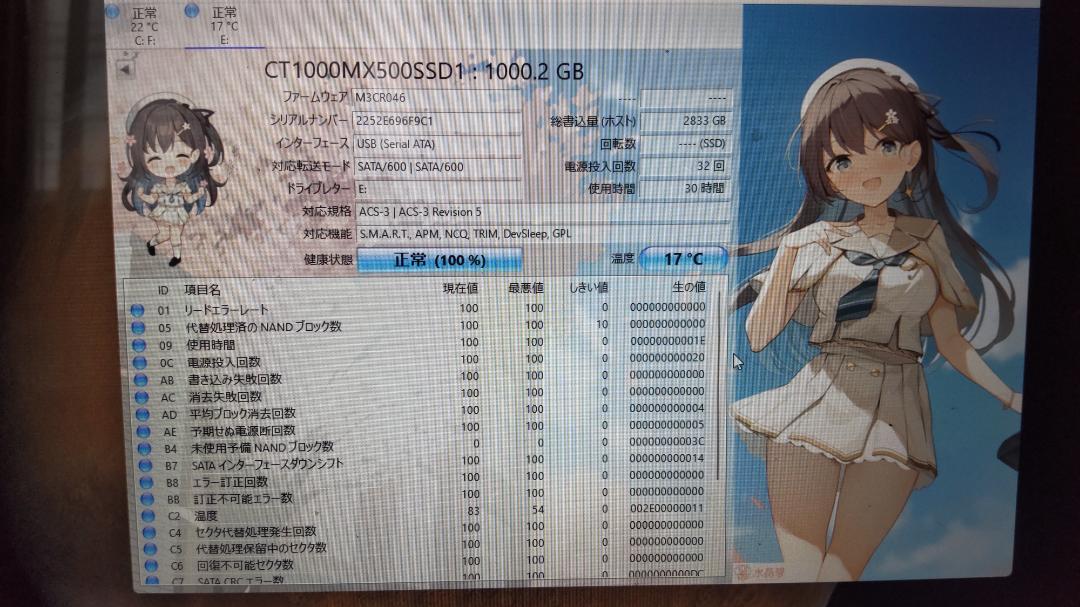The width and height of the screenshot is (1080, 607).
Task: Click the health status 正常 (100 %) button
Action: click(439, 260)
